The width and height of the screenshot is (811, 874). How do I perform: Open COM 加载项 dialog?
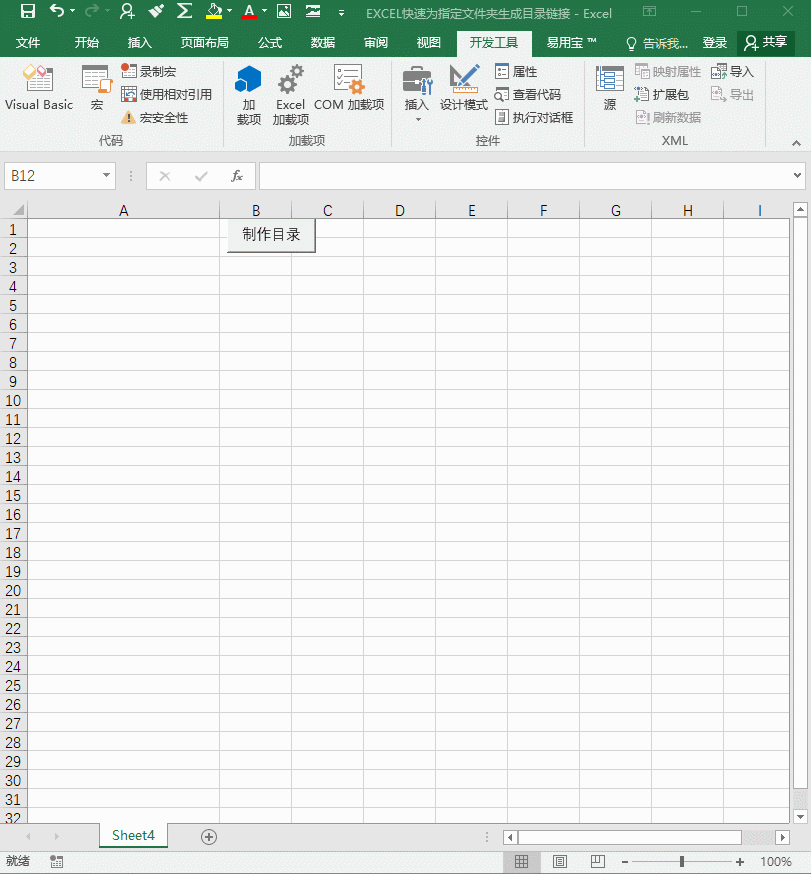tap(349, 88)
